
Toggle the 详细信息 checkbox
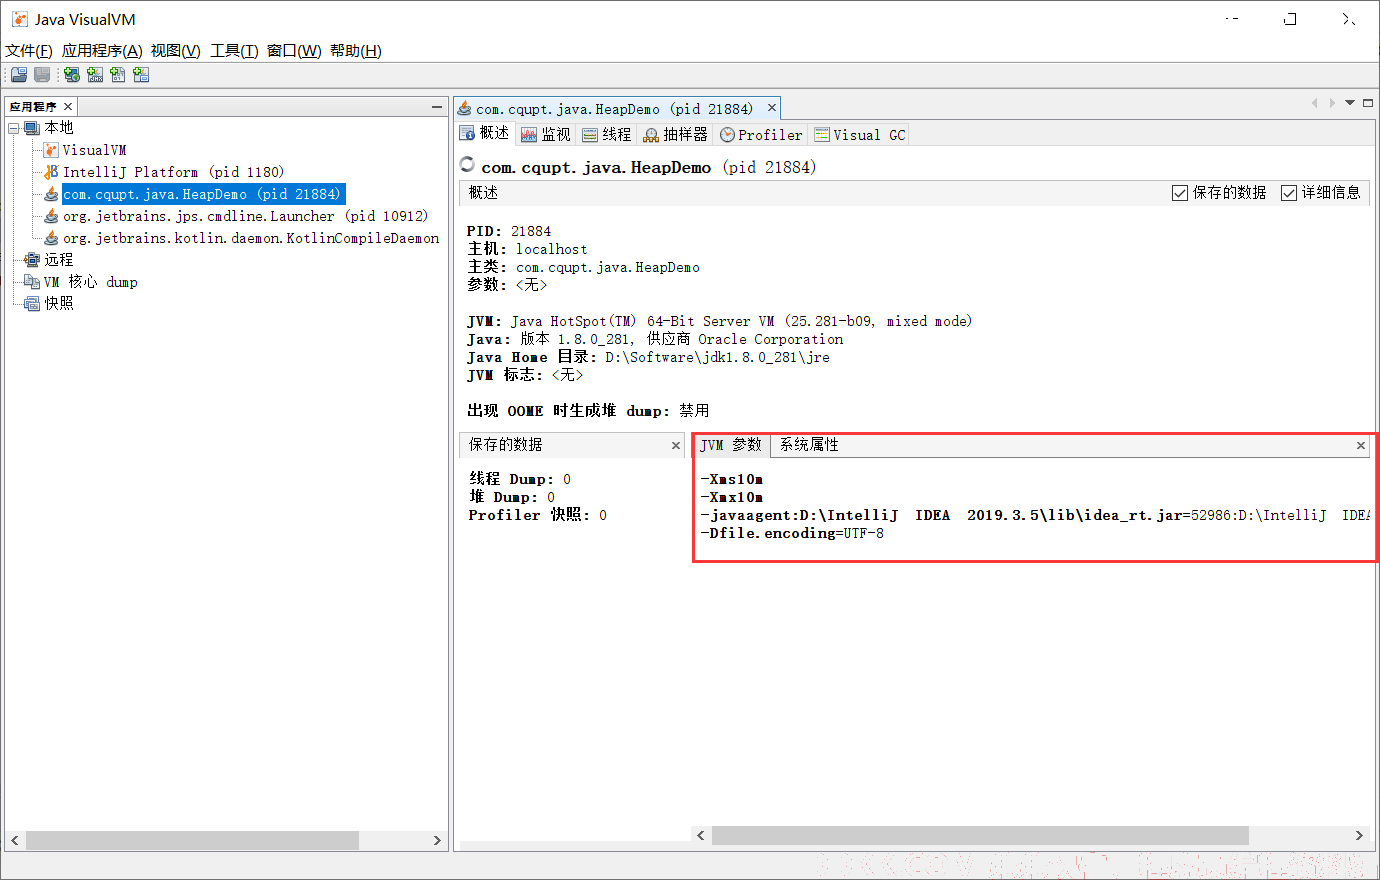[x=1289, y=193]
